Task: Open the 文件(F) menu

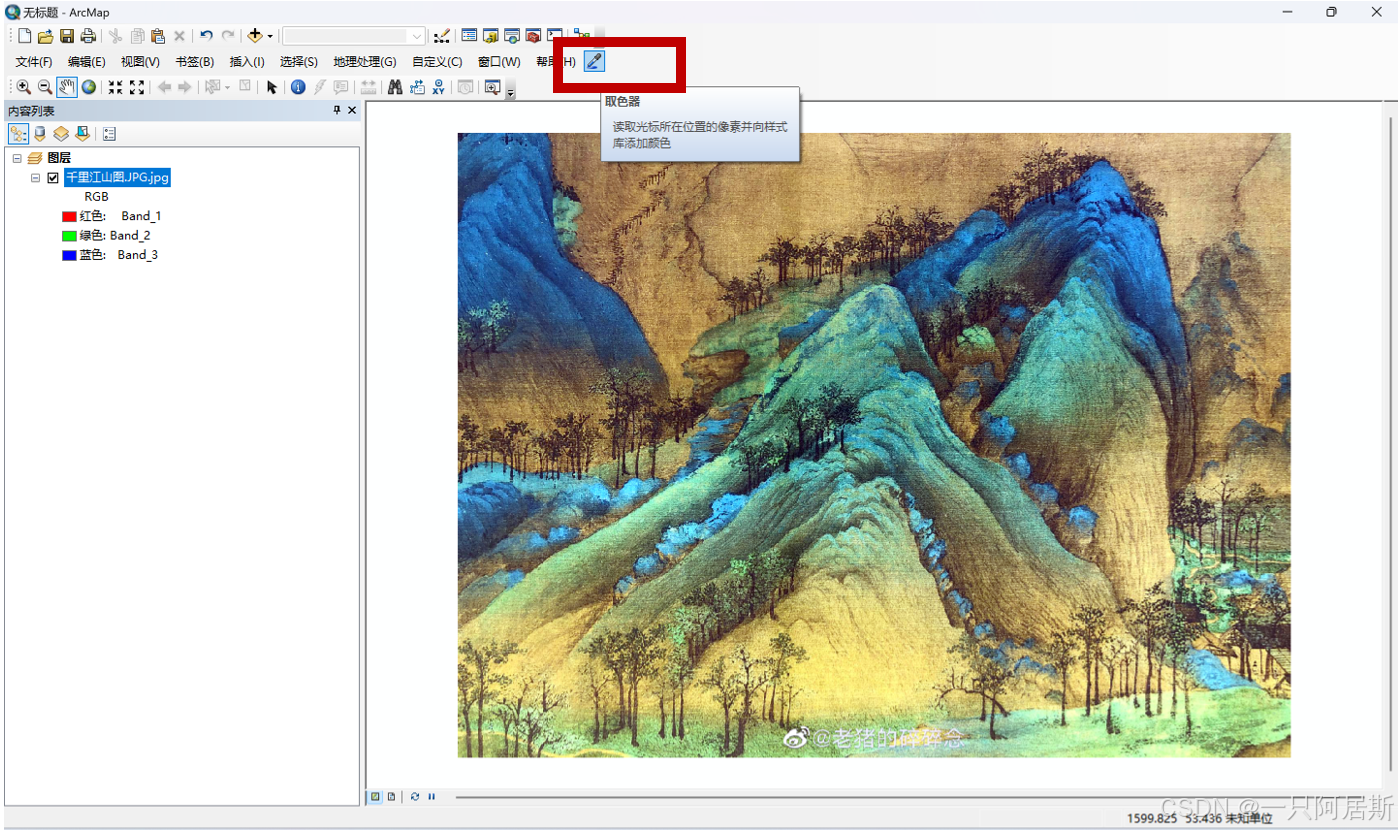Action: point(34,62)
